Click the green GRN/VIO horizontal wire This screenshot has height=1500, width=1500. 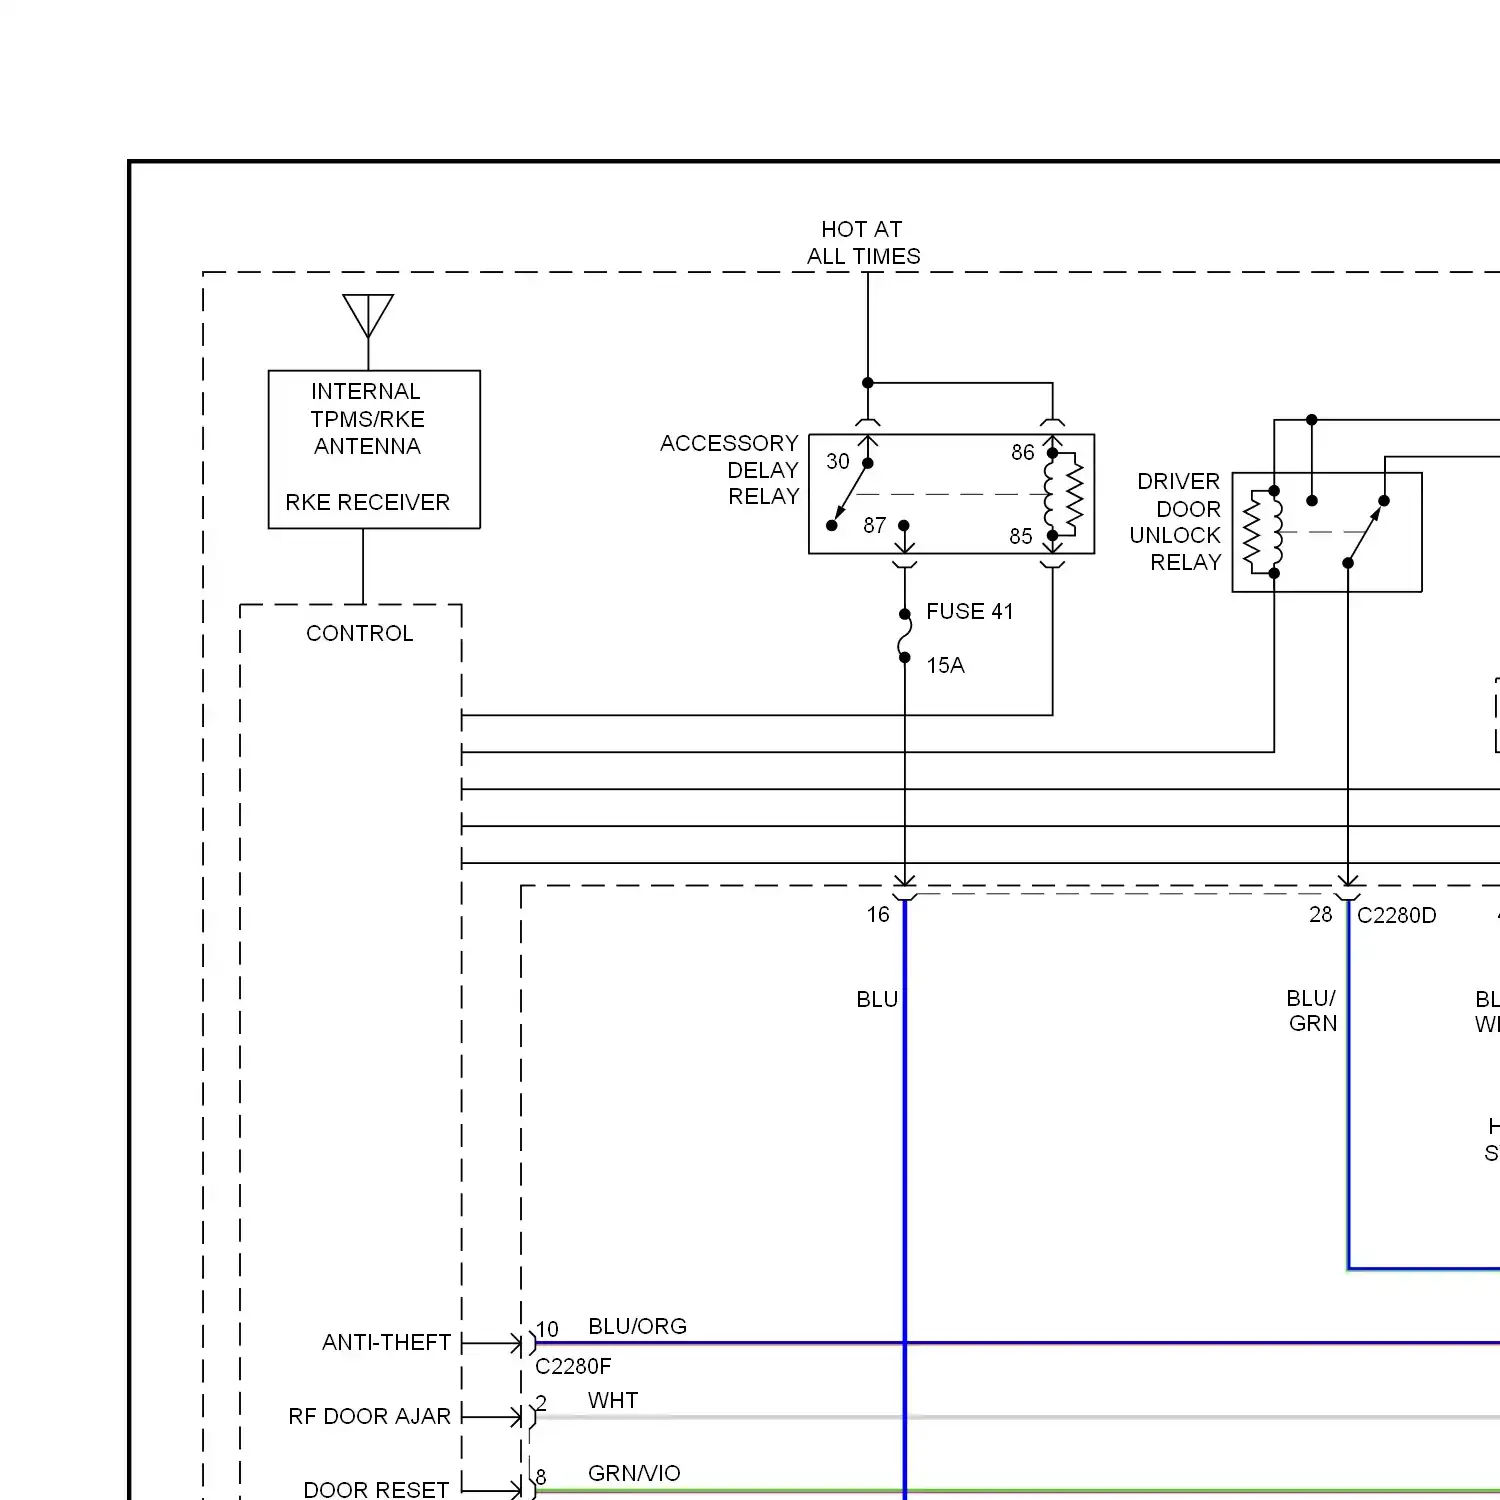point(1018,1491)
